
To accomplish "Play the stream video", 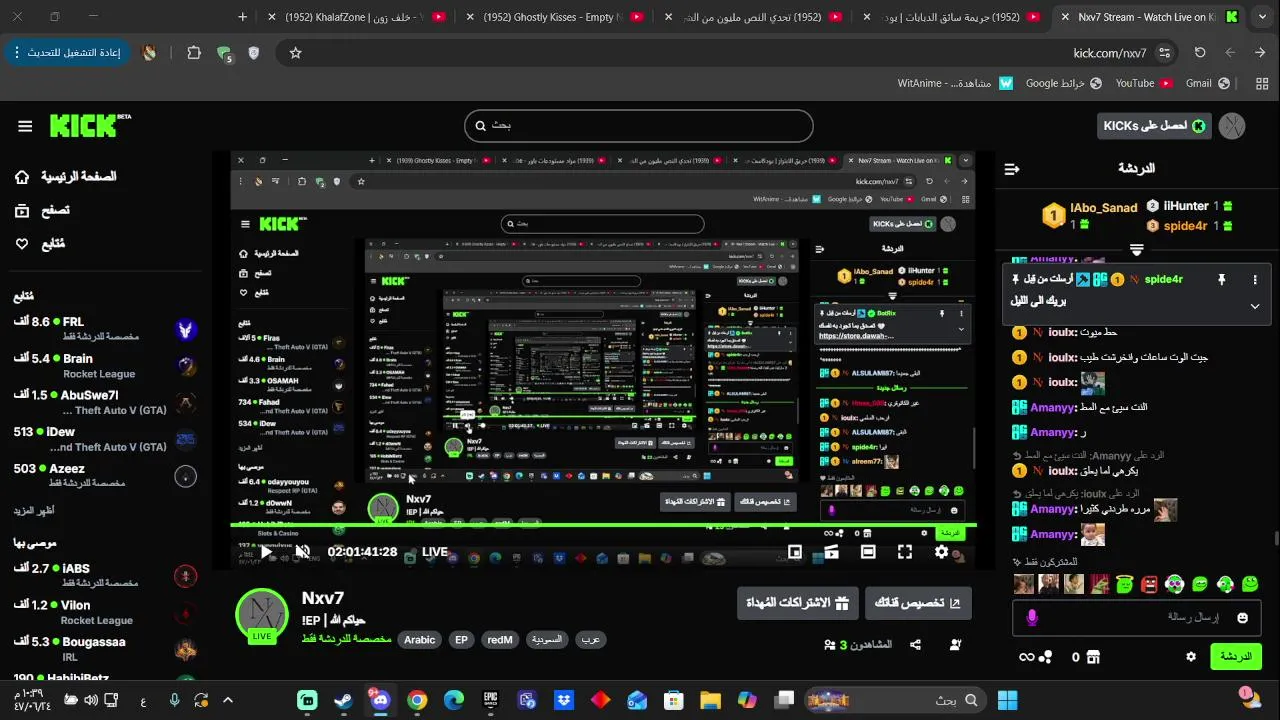I will [266, 551].
